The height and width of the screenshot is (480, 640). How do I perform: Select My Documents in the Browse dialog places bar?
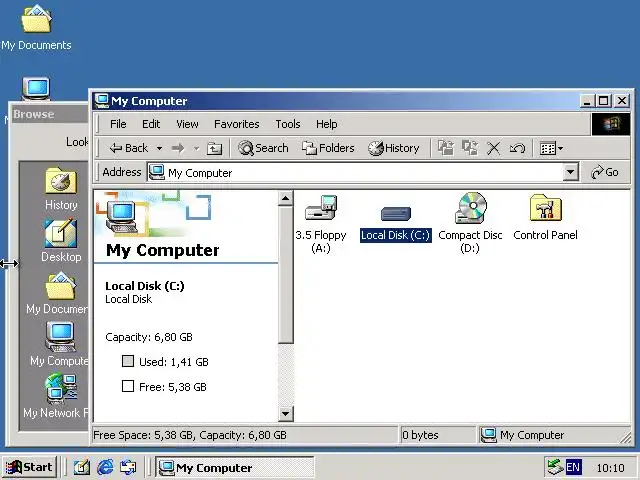coord(57,293)
